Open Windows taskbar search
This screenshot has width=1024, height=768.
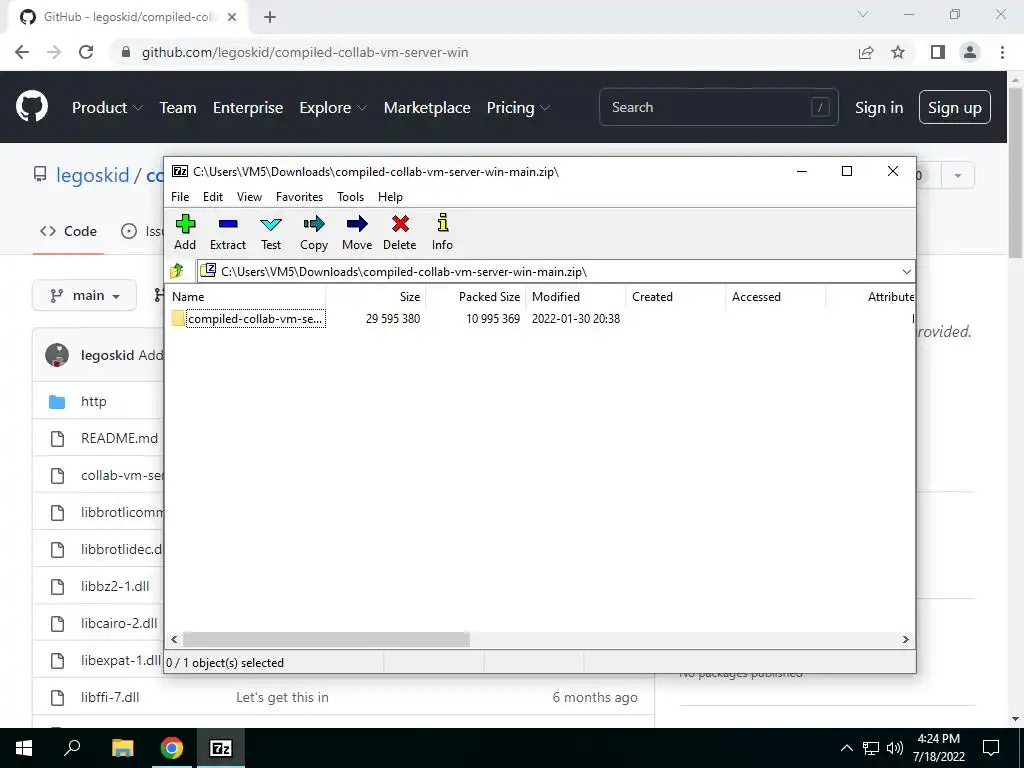pyautogui.click(x=72, y=748)
